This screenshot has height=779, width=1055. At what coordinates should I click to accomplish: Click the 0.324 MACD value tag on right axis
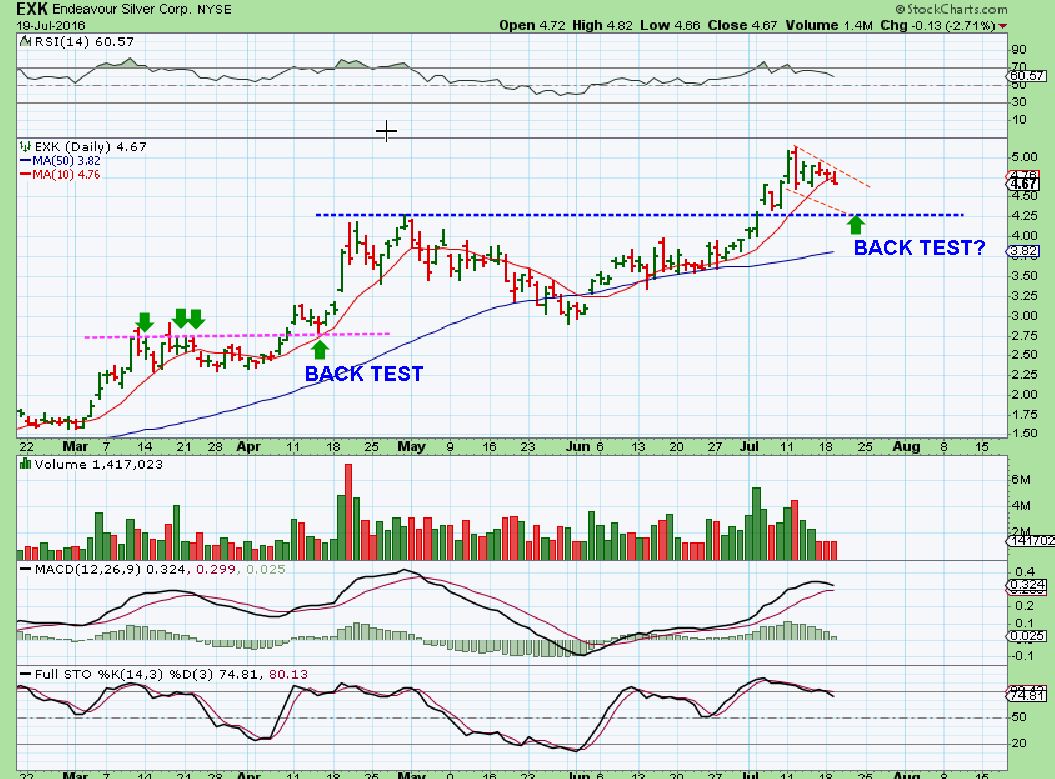point(1027,585)
